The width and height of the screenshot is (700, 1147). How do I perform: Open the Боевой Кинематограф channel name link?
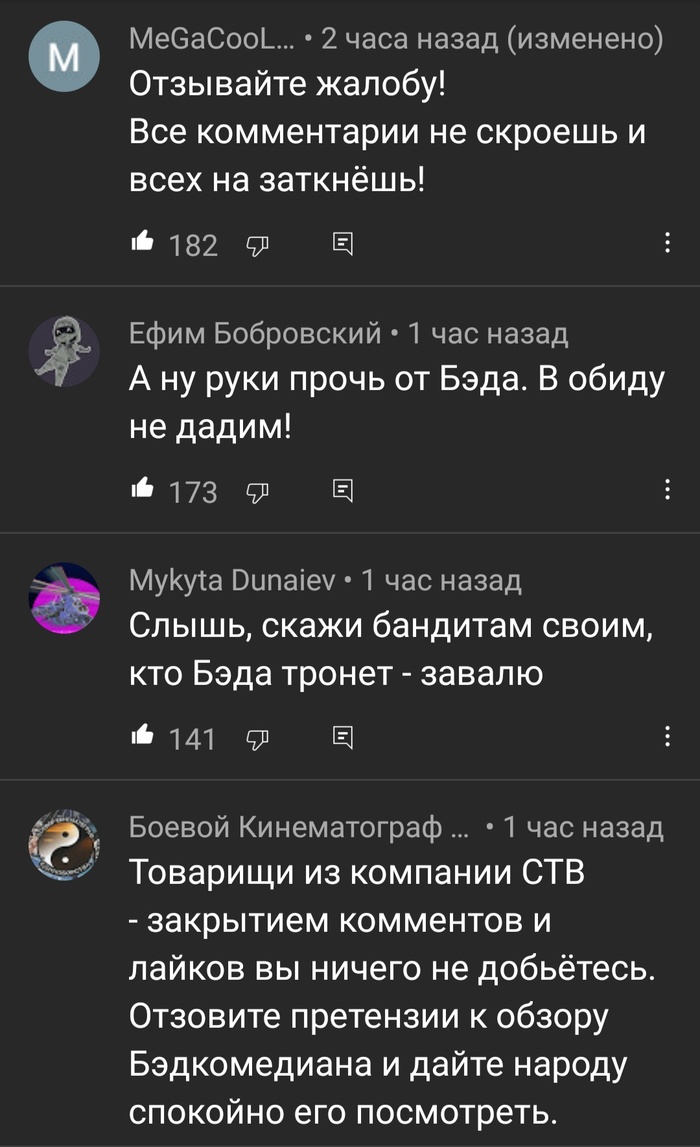(300, 827)
